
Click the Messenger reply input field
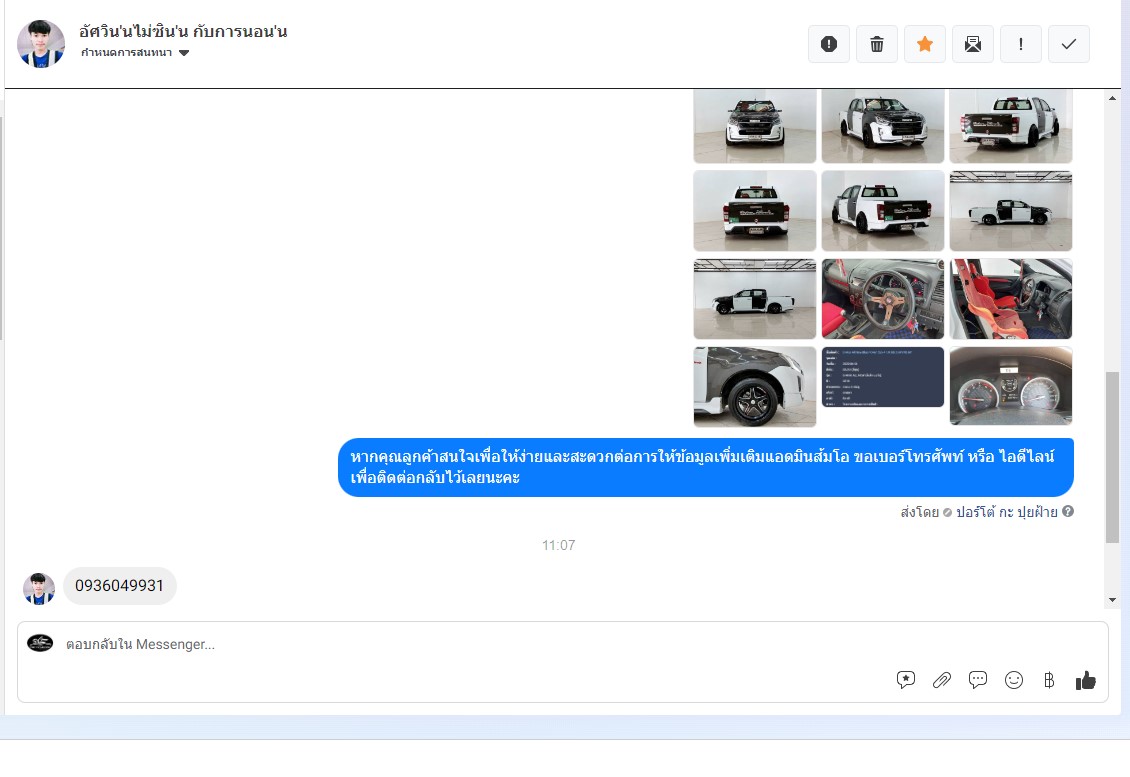[450, 645]
